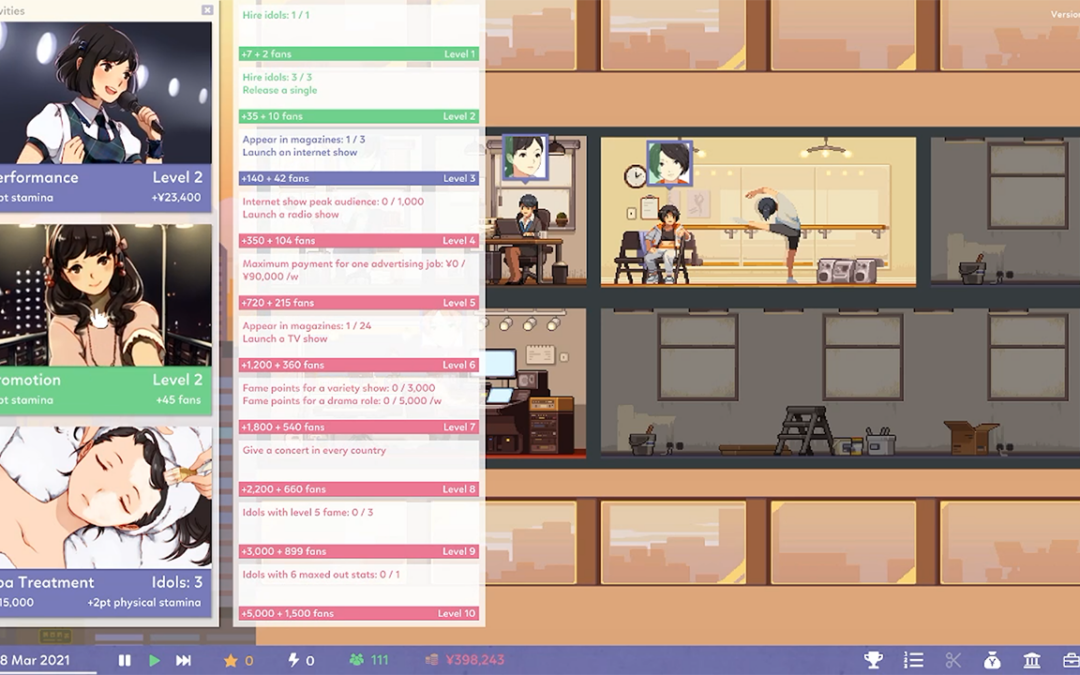Click the scissors icon in bottom bar
This screenshot has height=675, width=1080.
pos(952,660)
